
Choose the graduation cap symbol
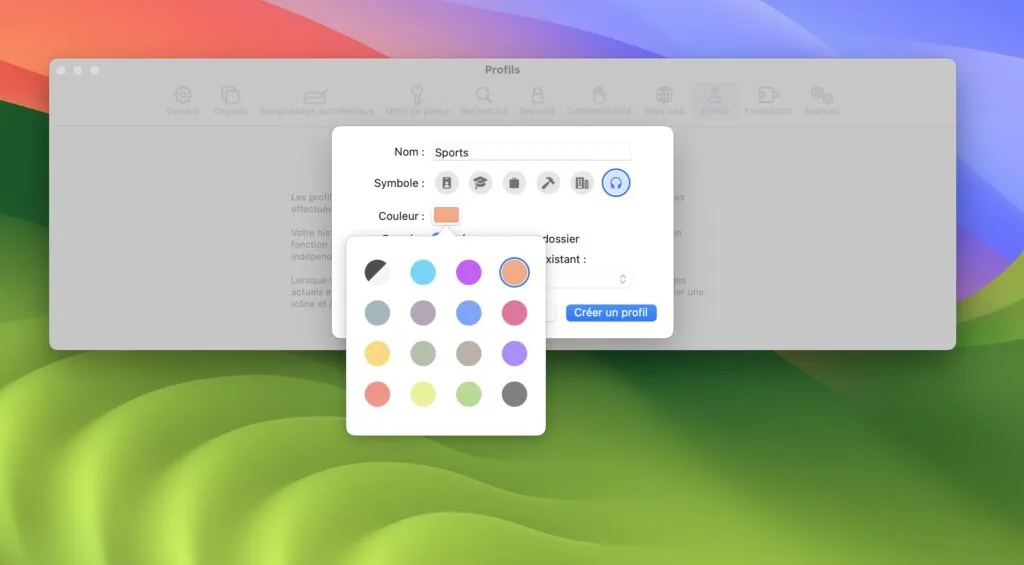pyautogui.click(x=481, y=183)
